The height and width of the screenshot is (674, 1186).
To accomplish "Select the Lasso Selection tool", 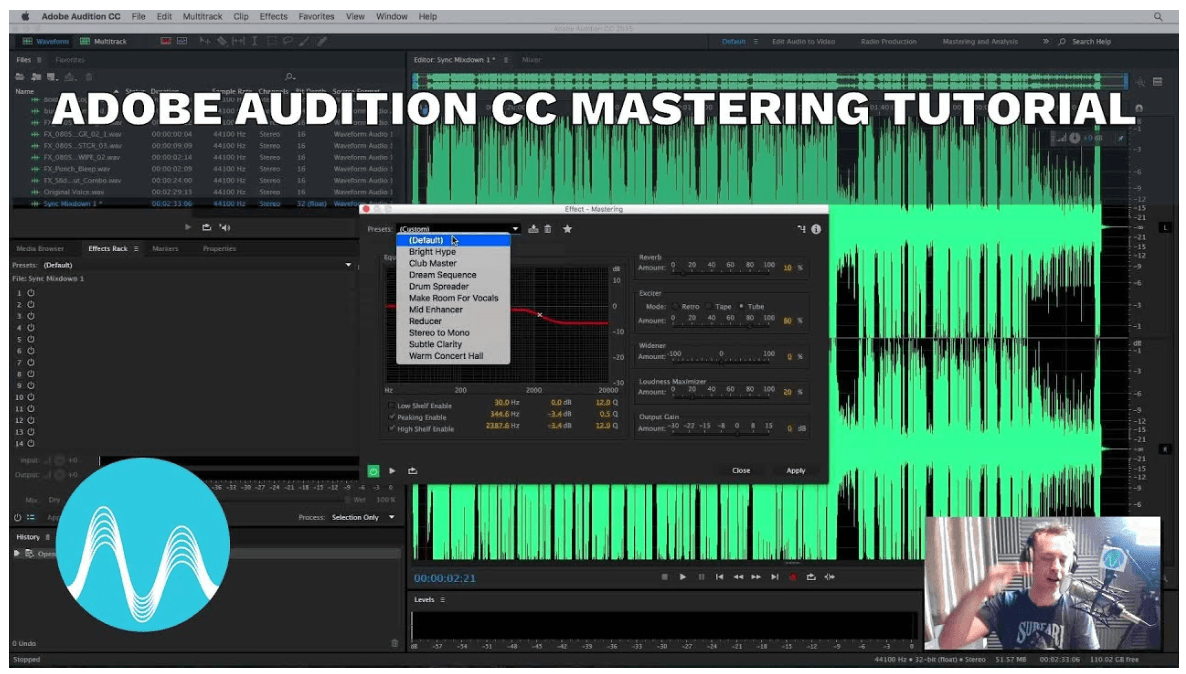I will coord(287,41).
